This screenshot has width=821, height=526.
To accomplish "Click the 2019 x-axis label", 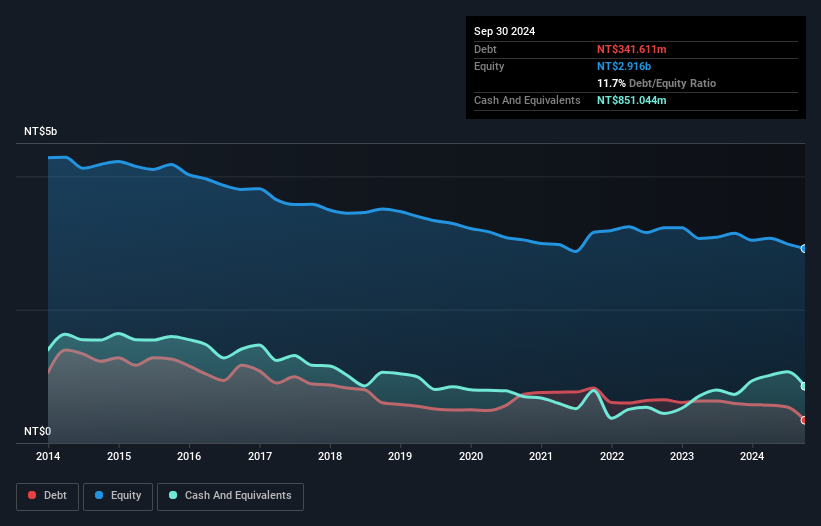I will pos(400,456).
